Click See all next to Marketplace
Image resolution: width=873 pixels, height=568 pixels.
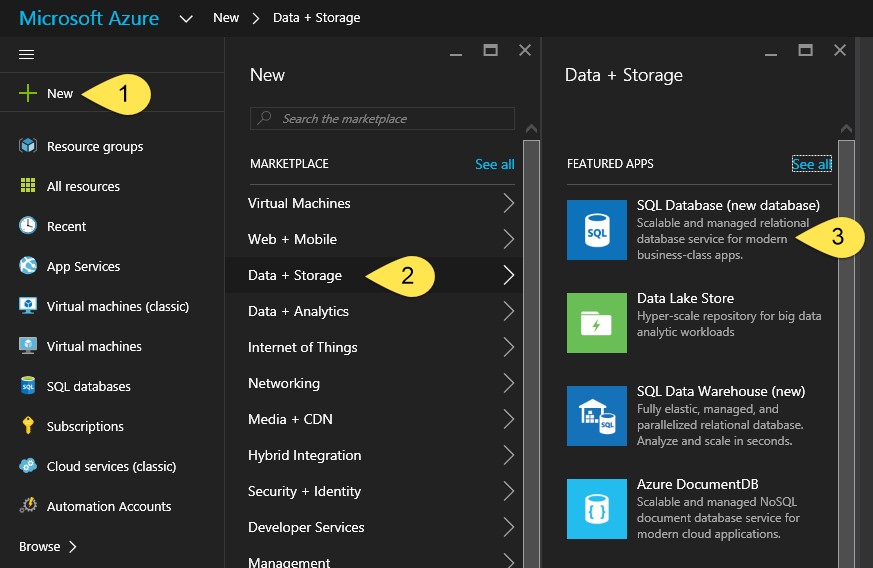[x=494, y=164]
